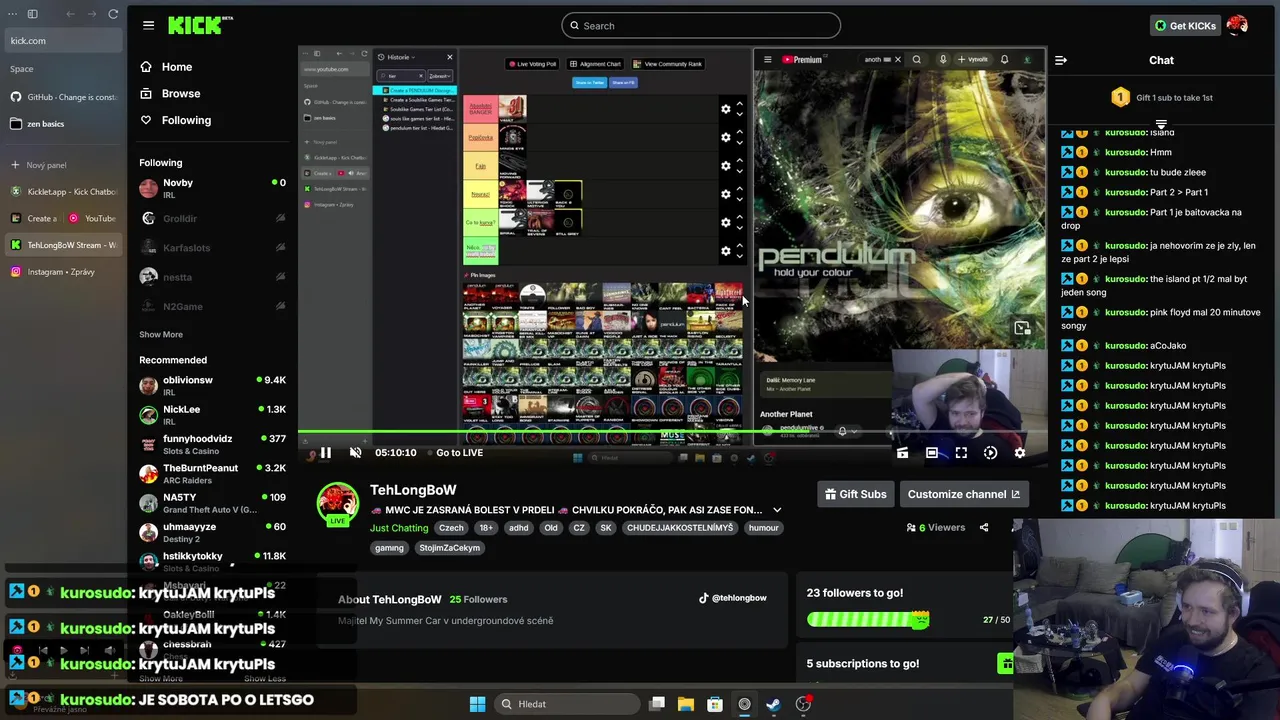
Task: Unmute the stream volume
Action: pyautogui.click(x=355, y=453)
